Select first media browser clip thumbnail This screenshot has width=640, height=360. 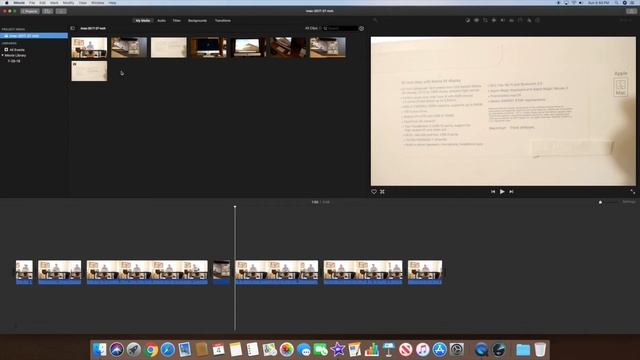[x=89, y=47]
